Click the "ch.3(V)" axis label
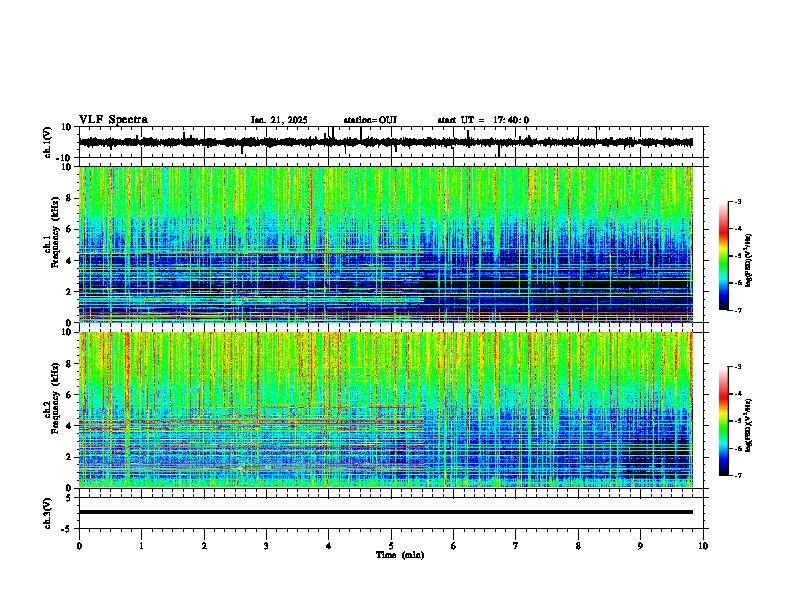The image size is (792, 612). (48, 513)
